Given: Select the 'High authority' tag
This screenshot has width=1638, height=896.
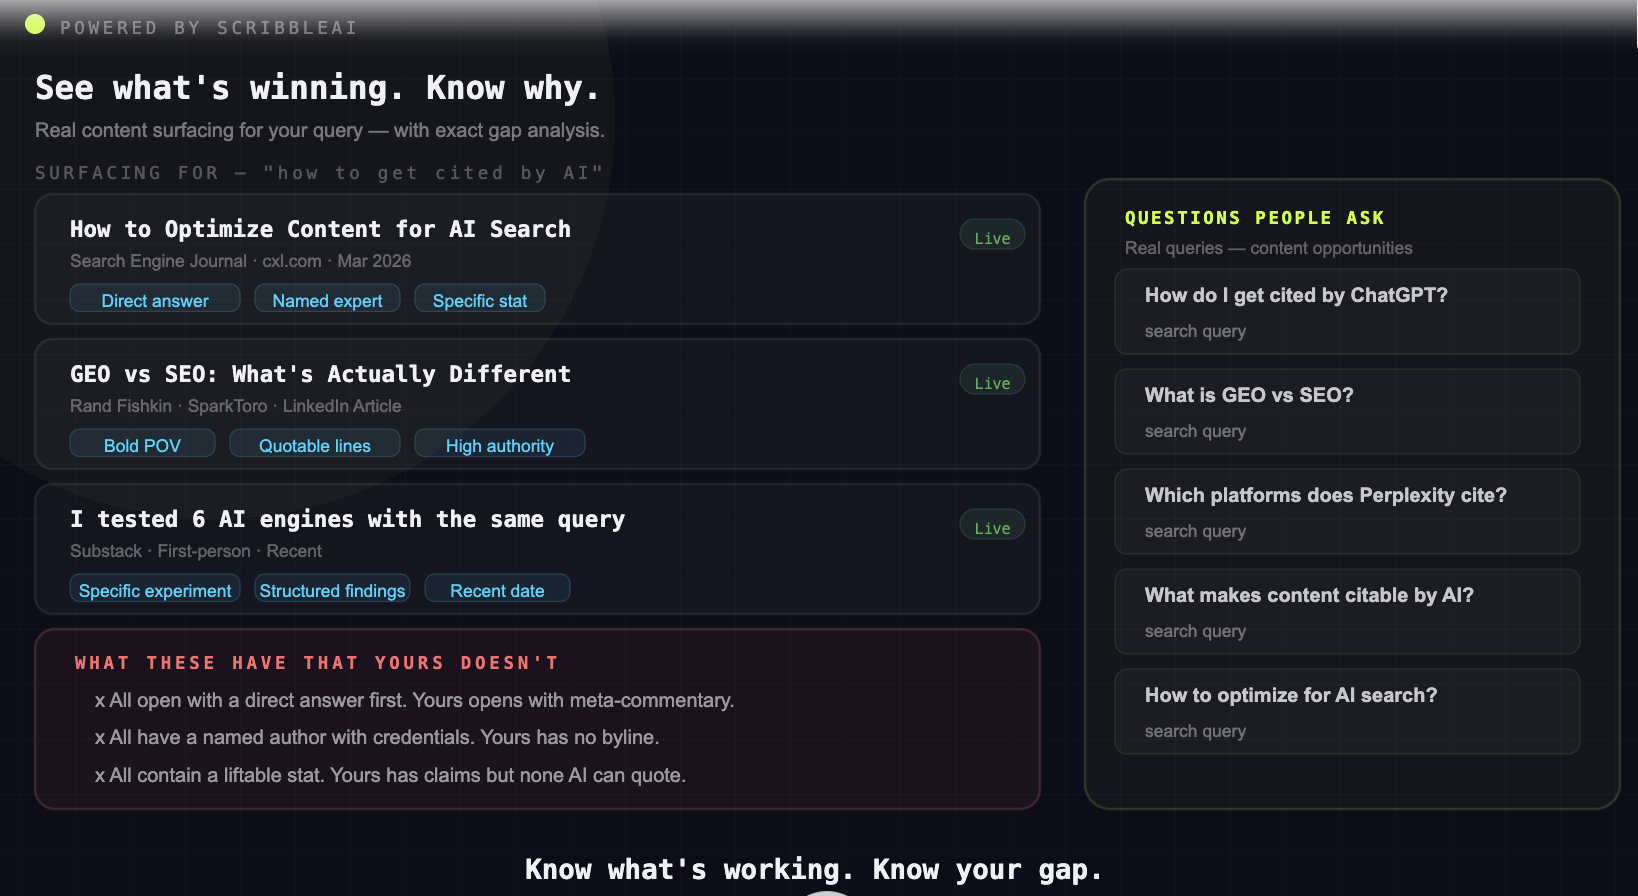Looking at the screenshot, I should (500, 444).
